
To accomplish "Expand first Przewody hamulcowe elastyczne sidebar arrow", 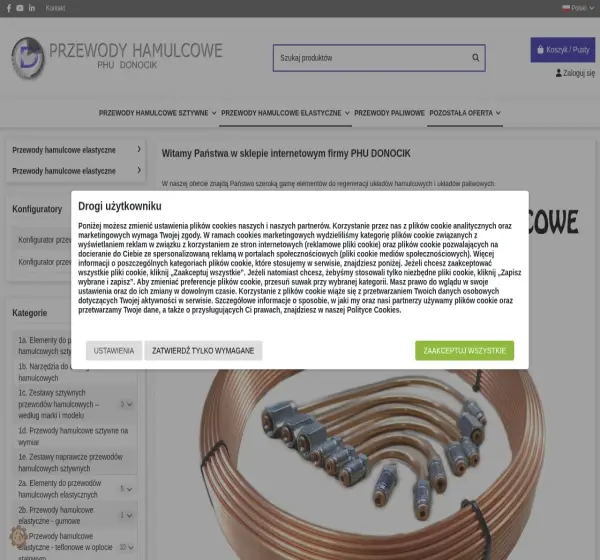I will (139, 149).
